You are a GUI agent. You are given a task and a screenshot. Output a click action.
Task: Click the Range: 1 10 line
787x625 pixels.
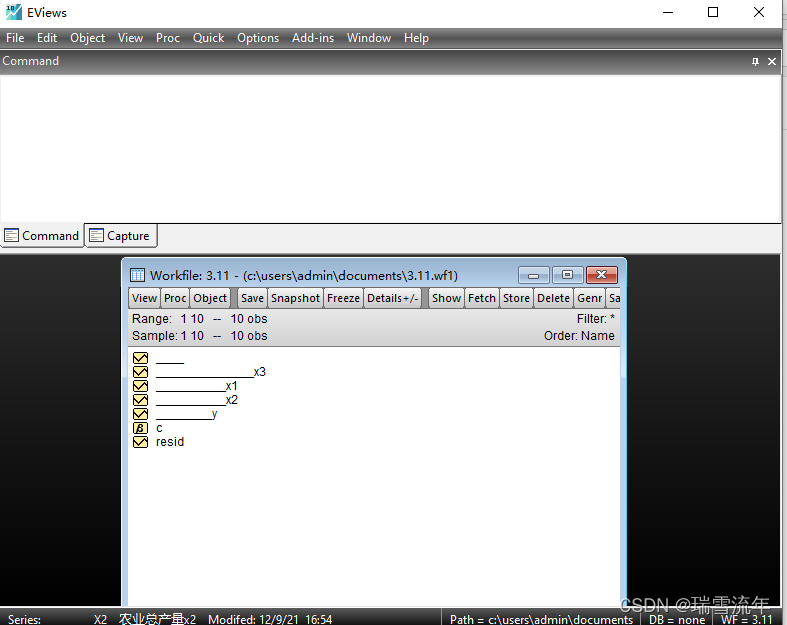tap(199, 319)
